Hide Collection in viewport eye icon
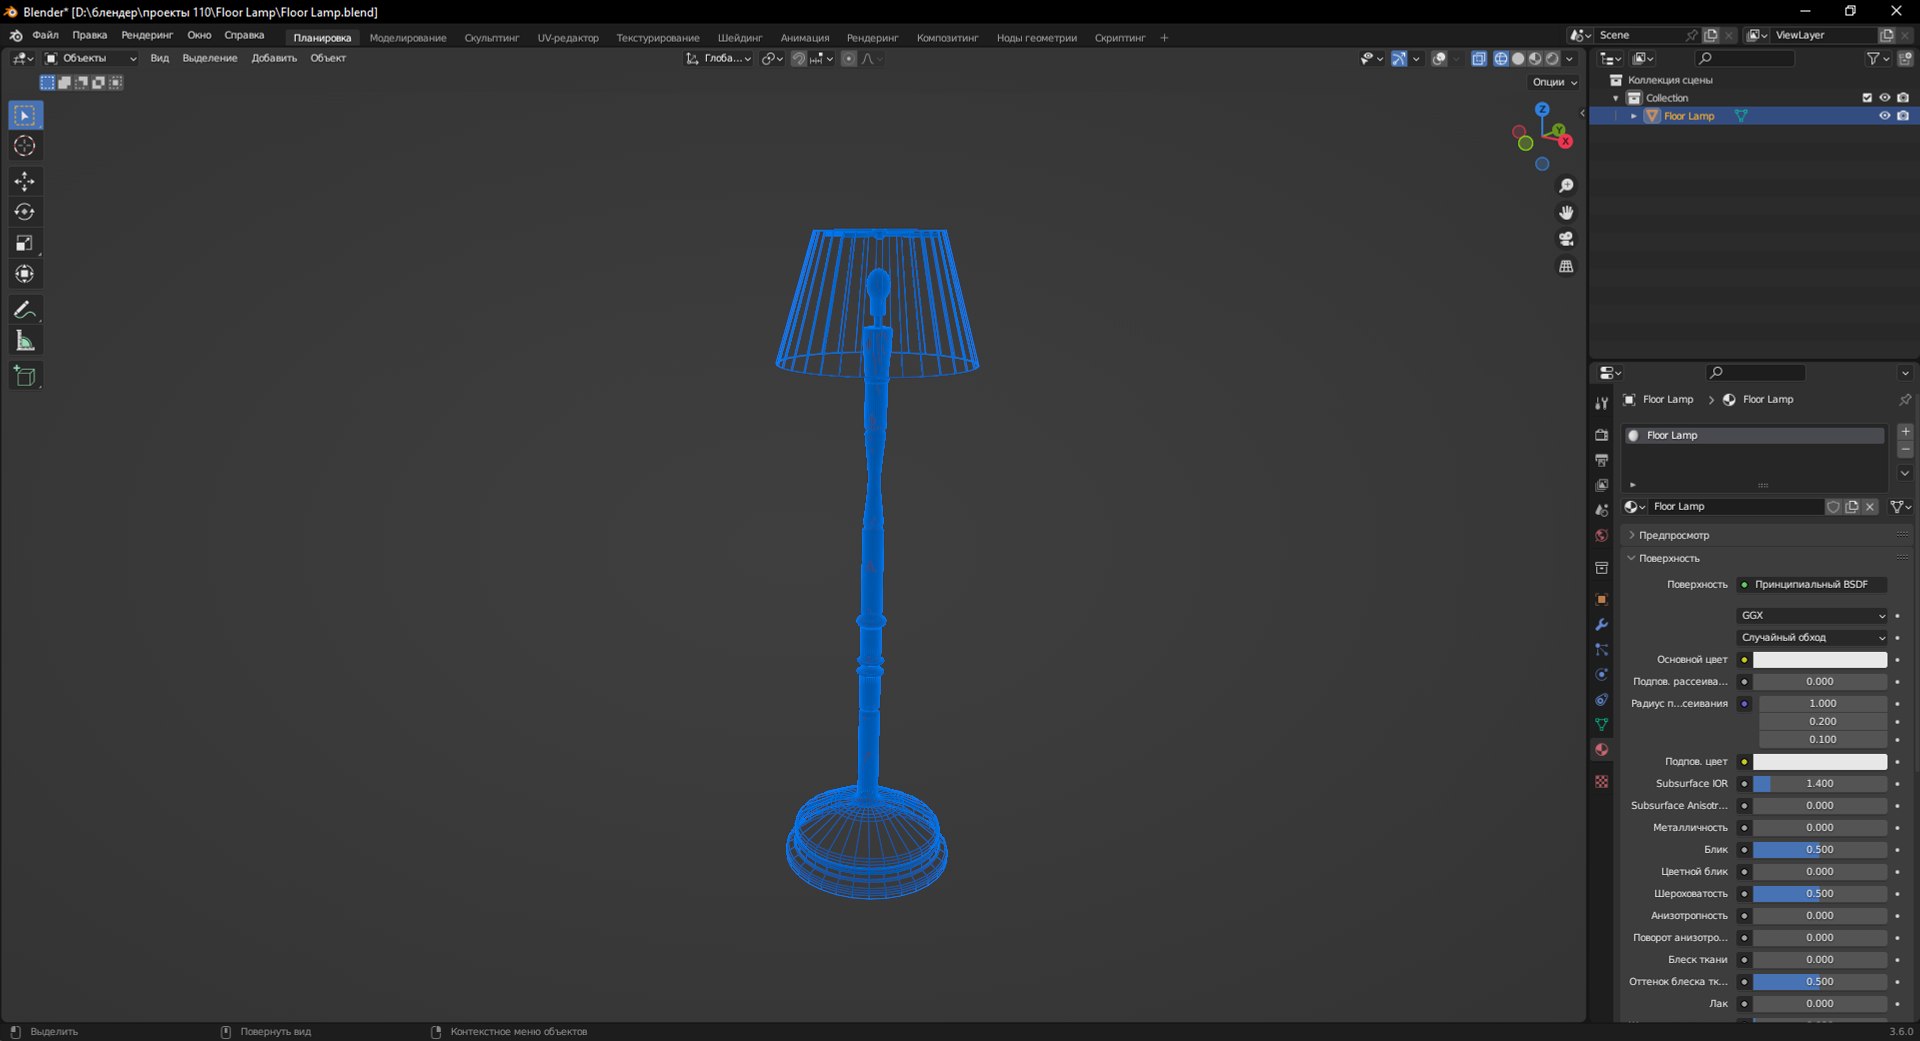This screenshot has height=1041, width=1920. 1885,98
